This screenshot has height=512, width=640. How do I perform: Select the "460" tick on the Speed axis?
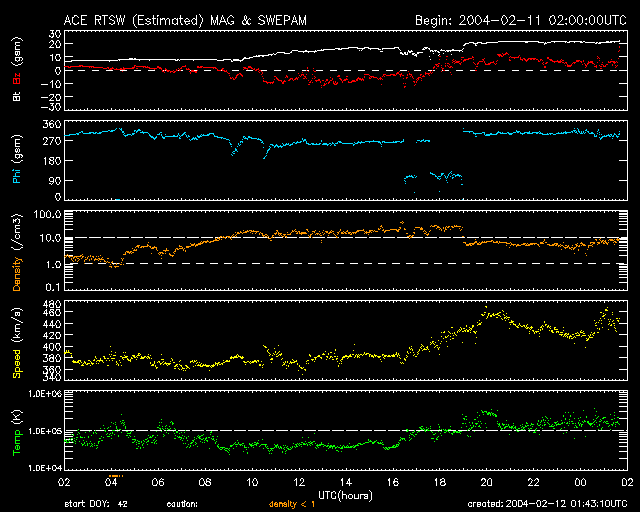(x=52, y=312)
